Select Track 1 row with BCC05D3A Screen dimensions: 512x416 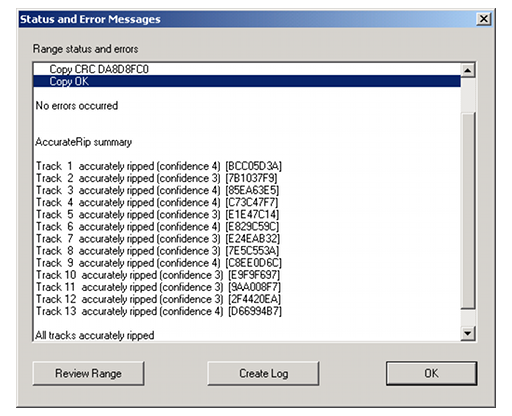[x=247, y=166]
